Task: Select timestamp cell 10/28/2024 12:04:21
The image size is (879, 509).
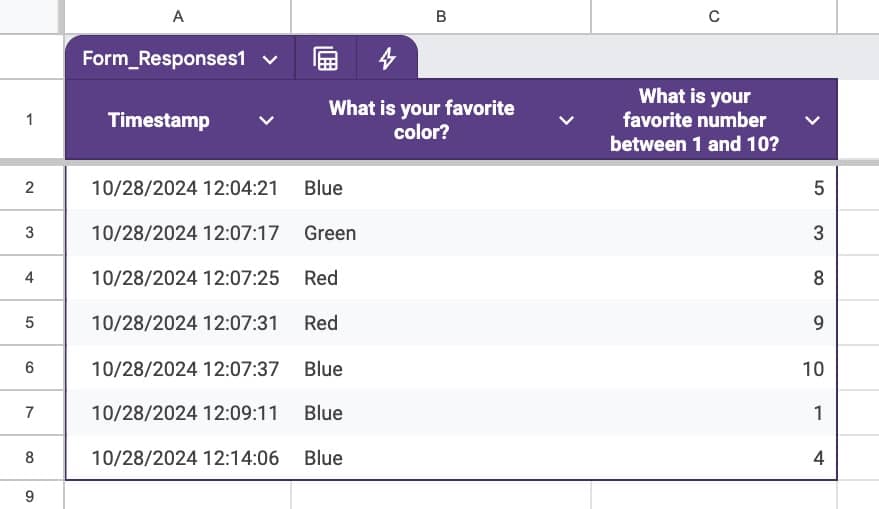Action: [x=184, y=188]
